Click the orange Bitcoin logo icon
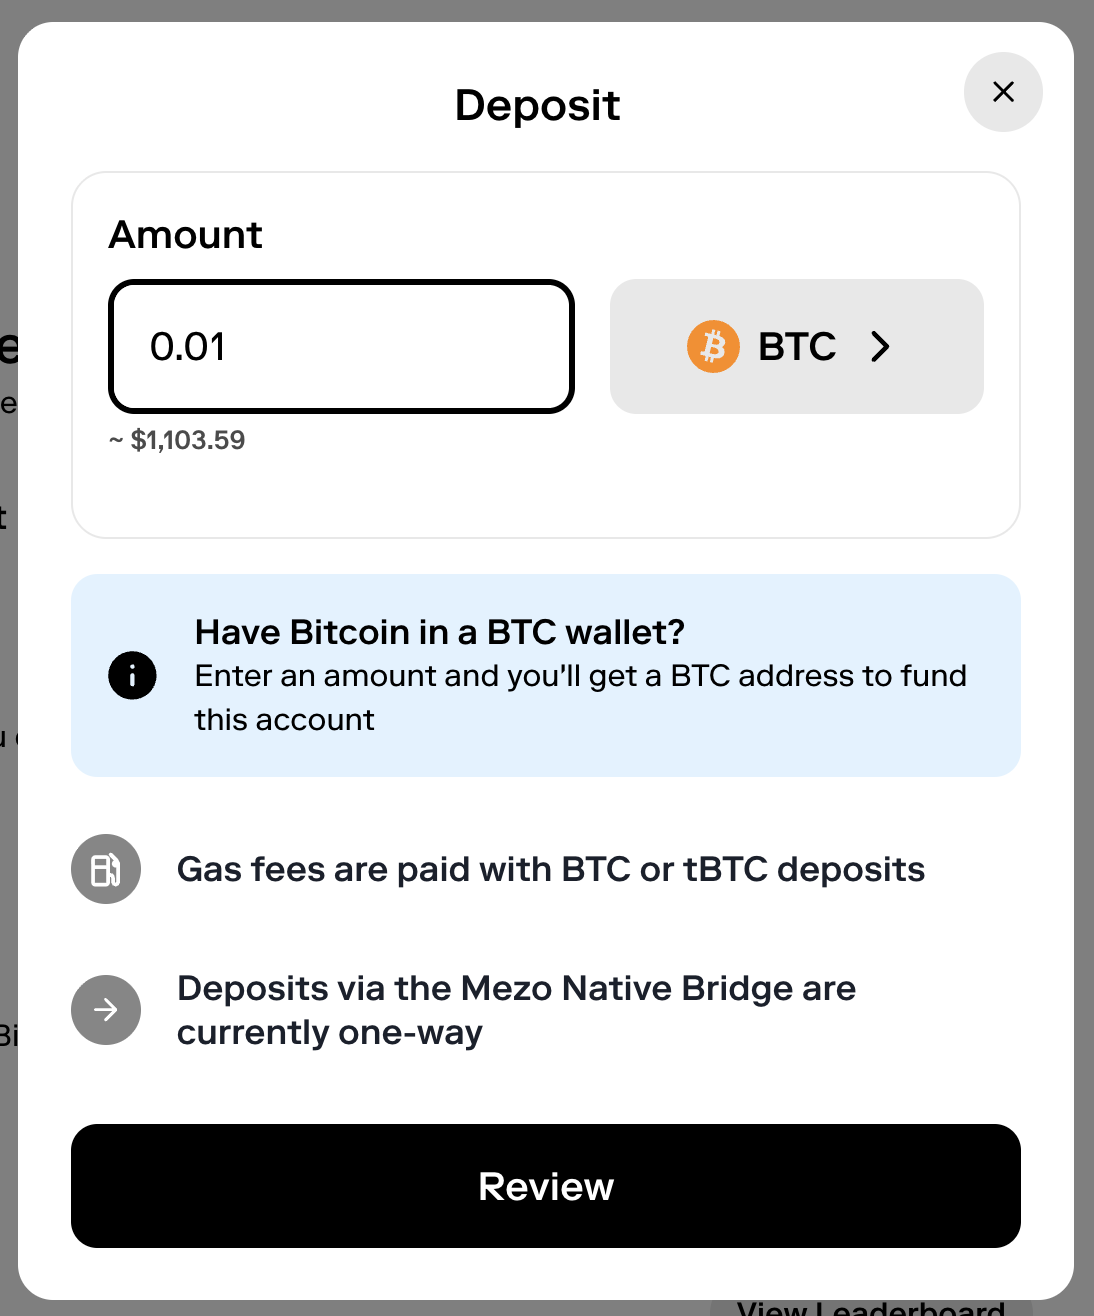The image size is (1094, 1316). 713,346
